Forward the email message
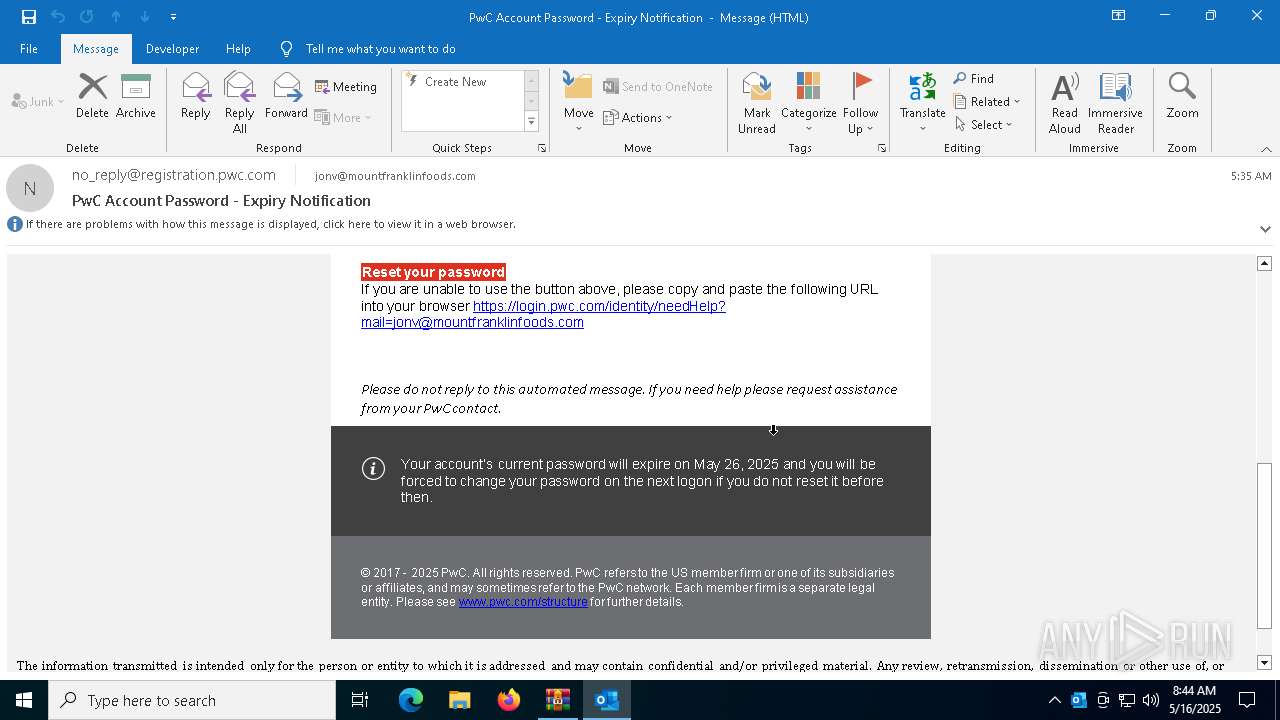The width and height of the screenshot is (1280, 720). pos(286,96)
